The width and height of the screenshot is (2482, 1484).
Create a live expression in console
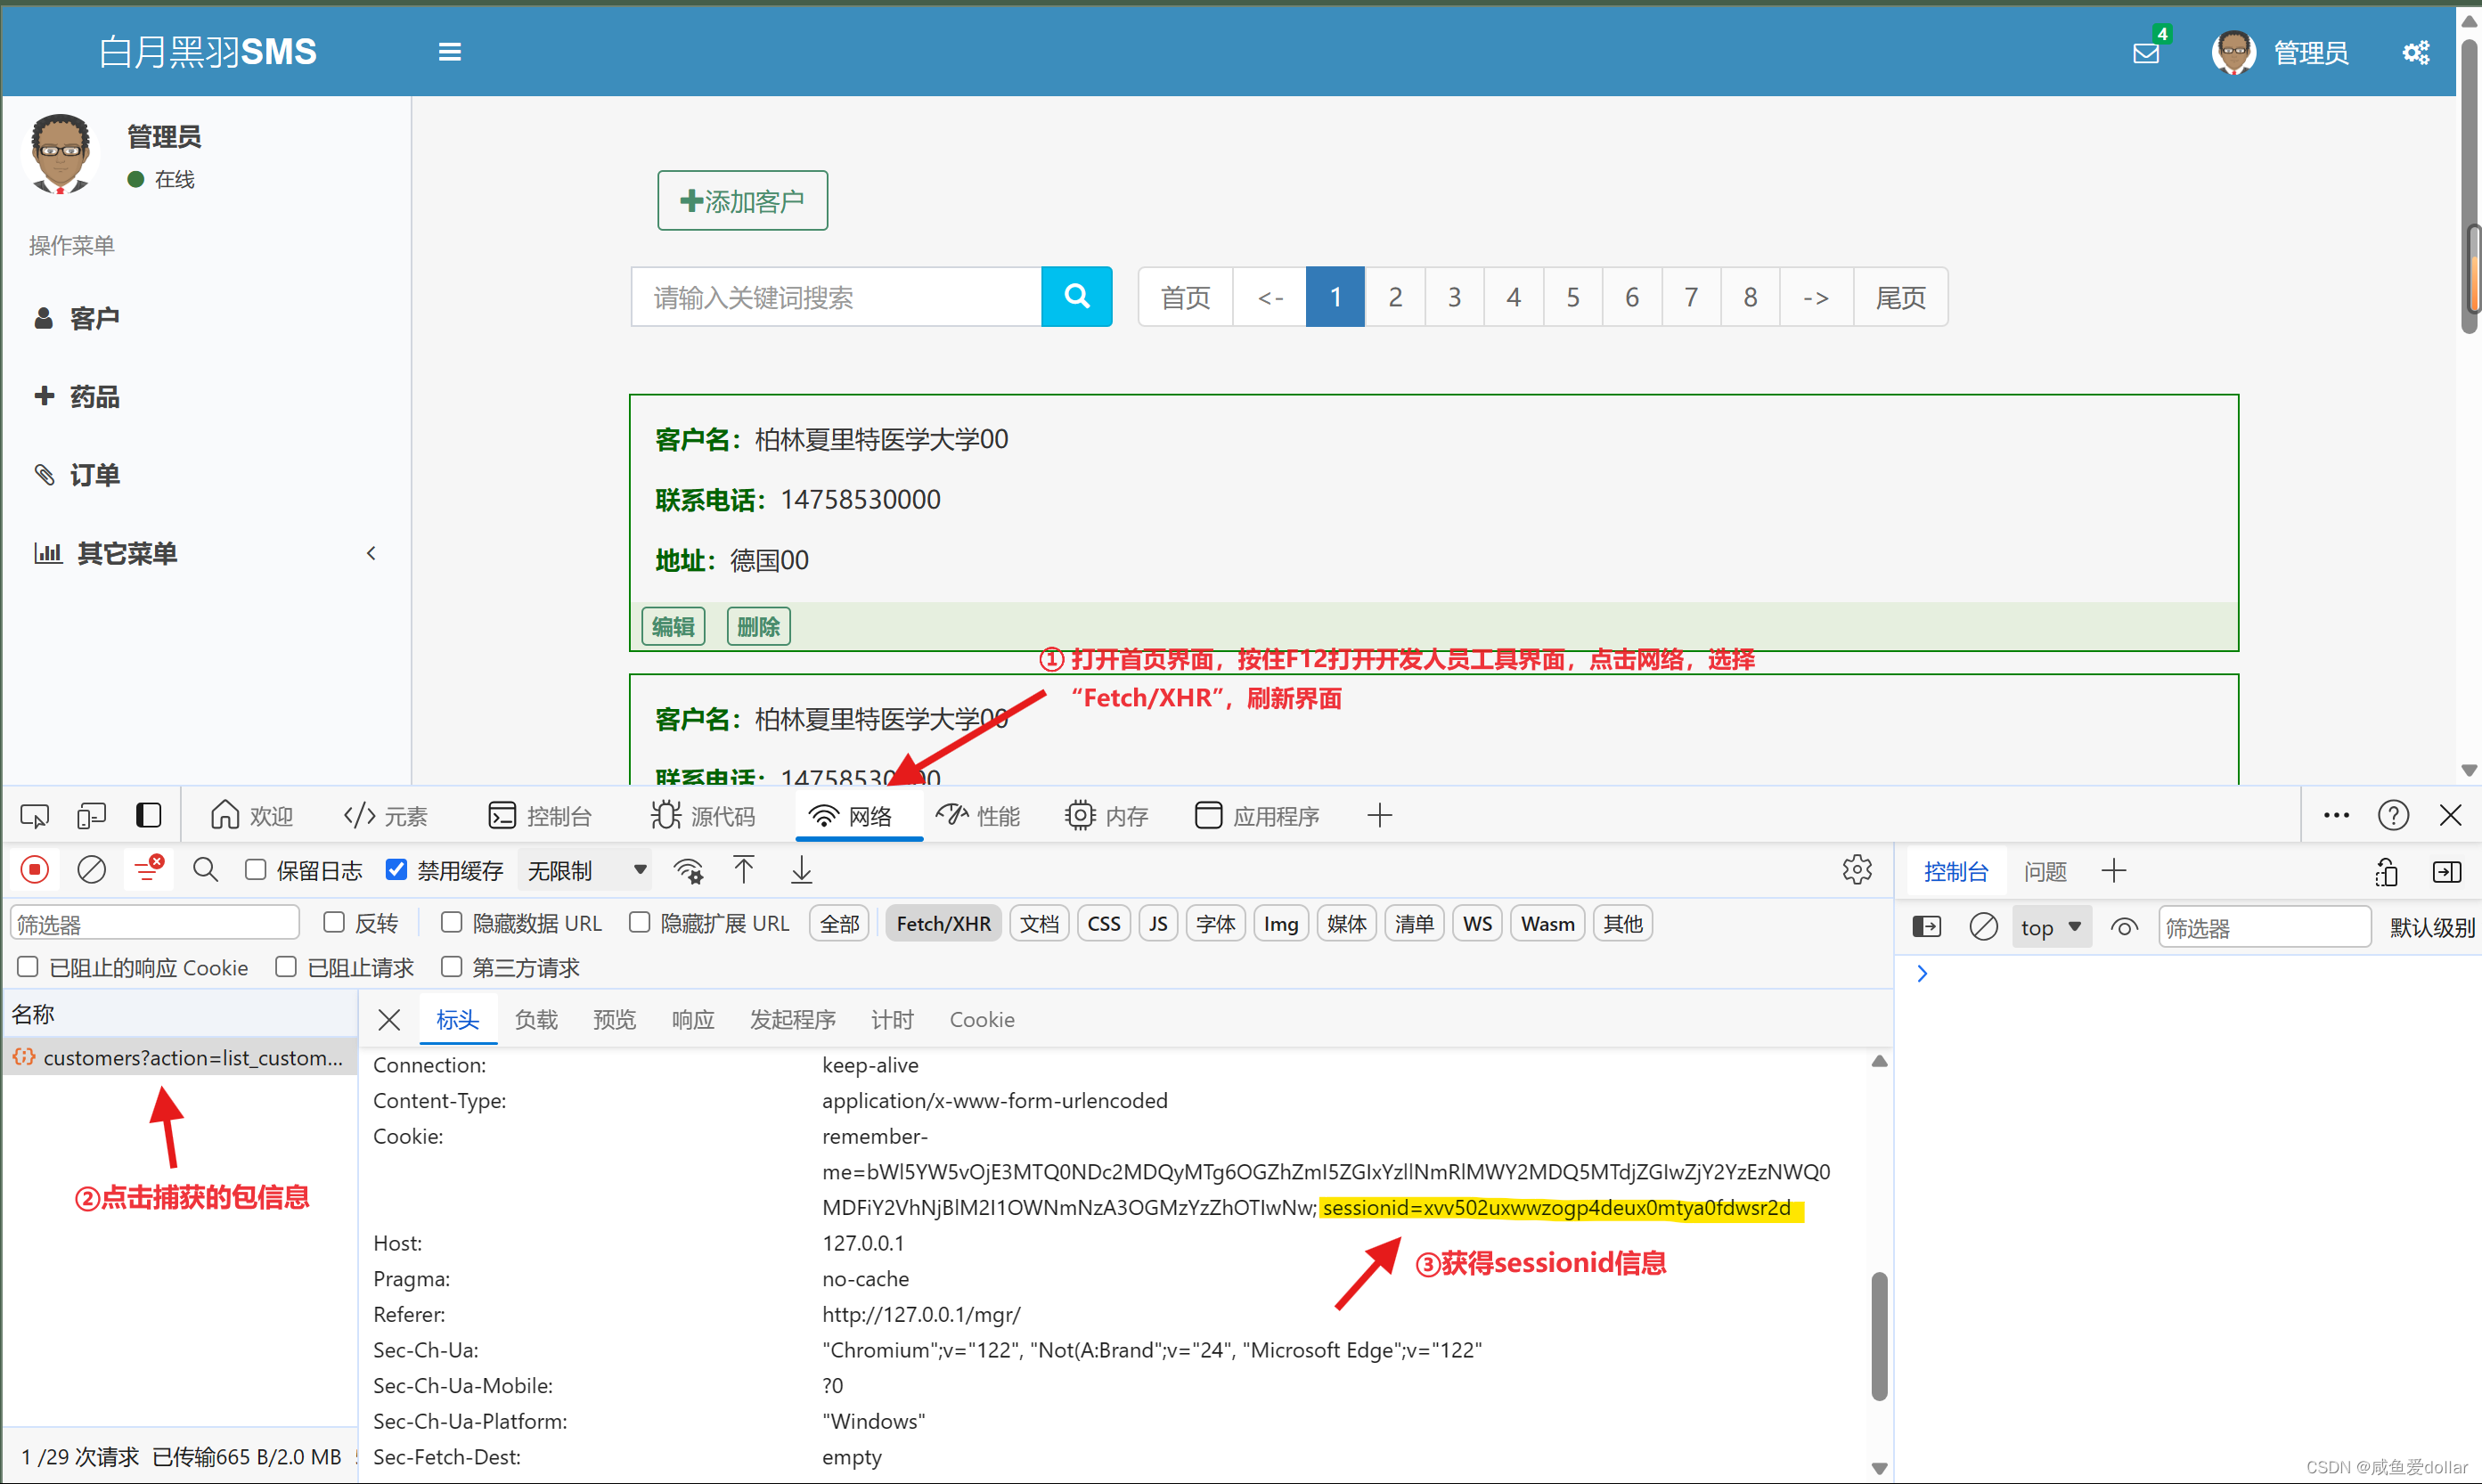pyautogui.click(x=2124, y=927)
